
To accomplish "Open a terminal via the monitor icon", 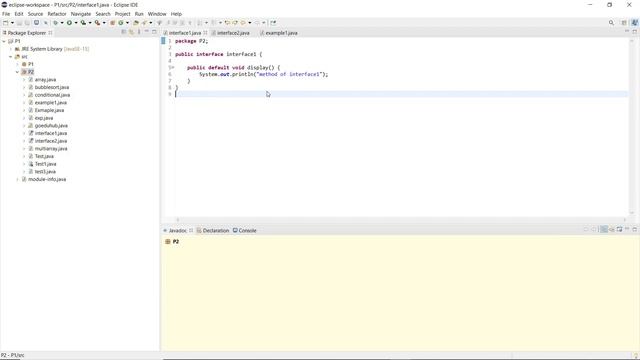I will 36,22.
